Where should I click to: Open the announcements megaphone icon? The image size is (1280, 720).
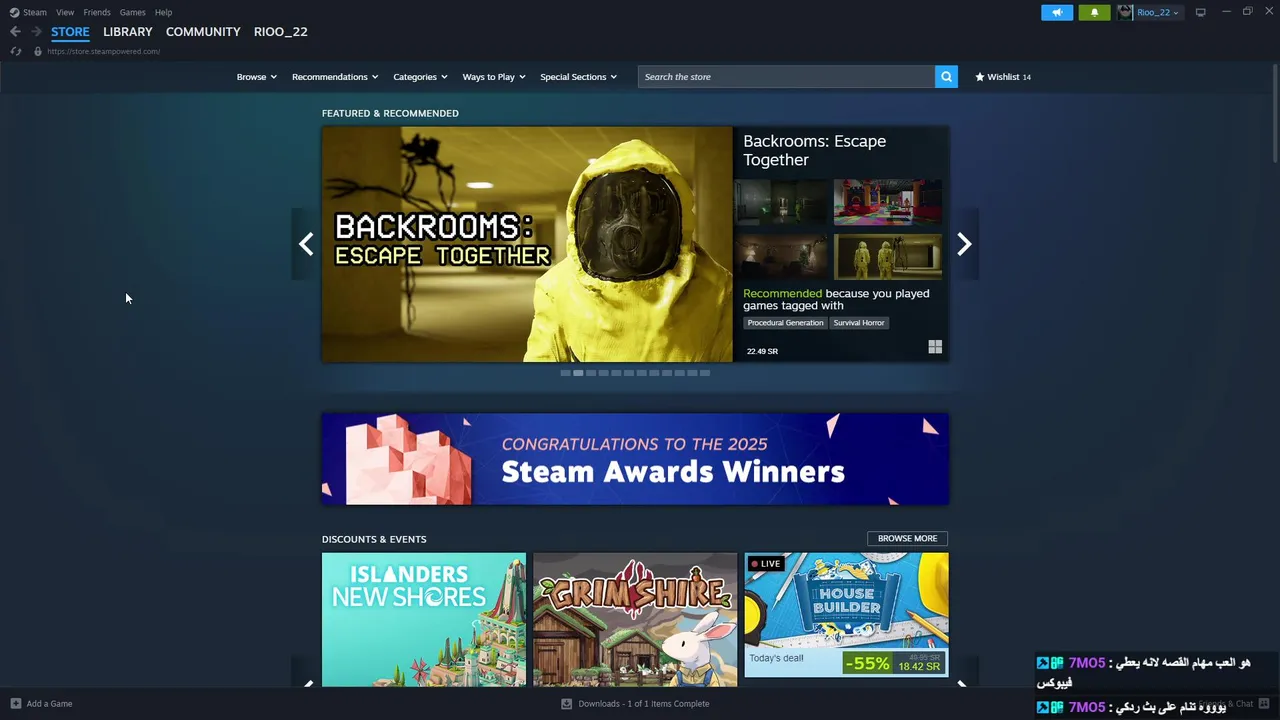tap(1057, 12)
